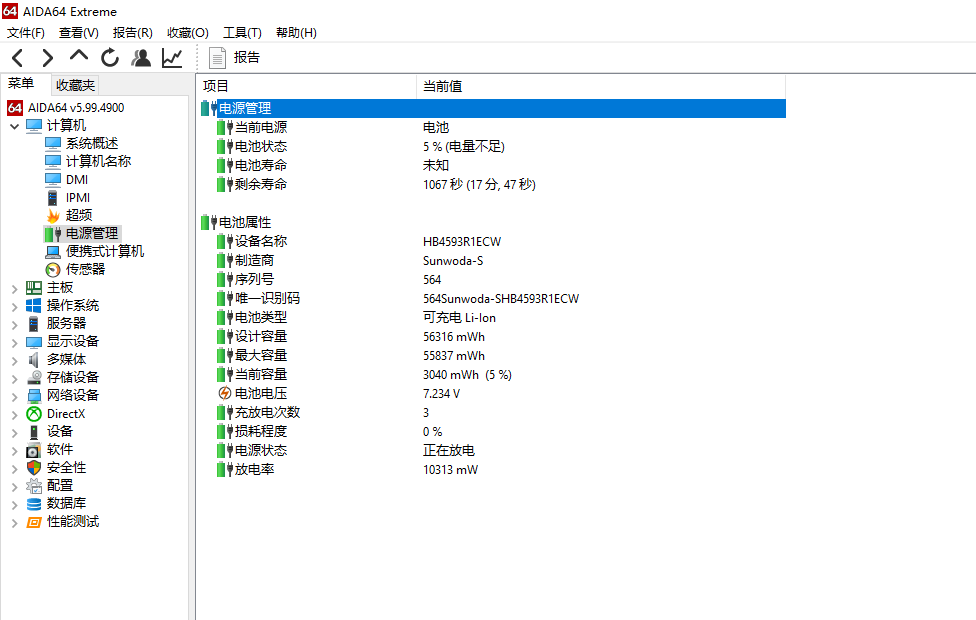This screenshot has height=620, width=976.
Task: Click the up-level arrow toolbar icon
Action: coord(78,56)
